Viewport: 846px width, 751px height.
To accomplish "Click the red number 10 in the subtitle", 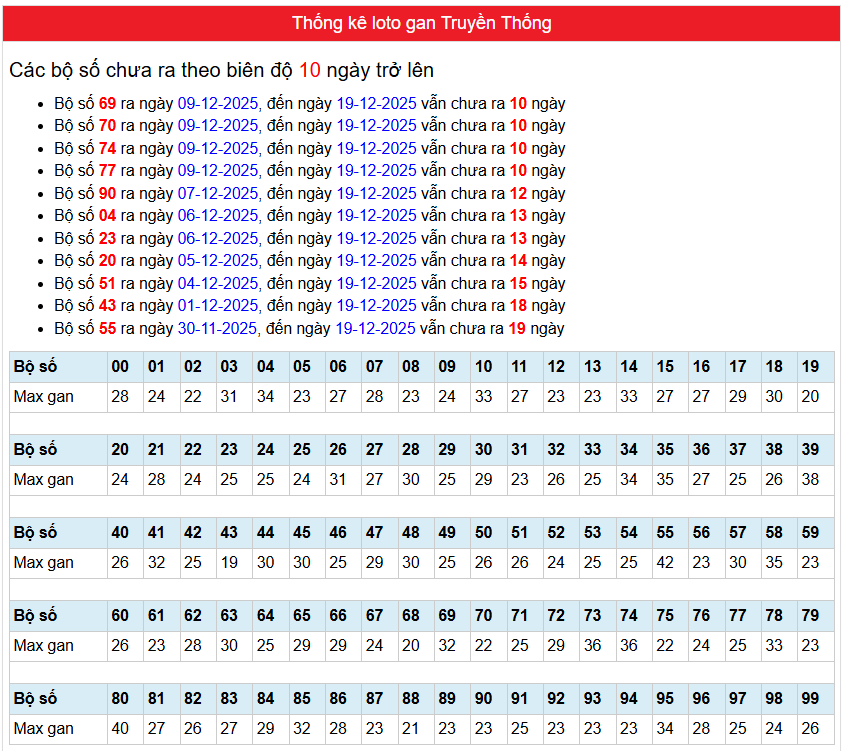I will 310,70.
